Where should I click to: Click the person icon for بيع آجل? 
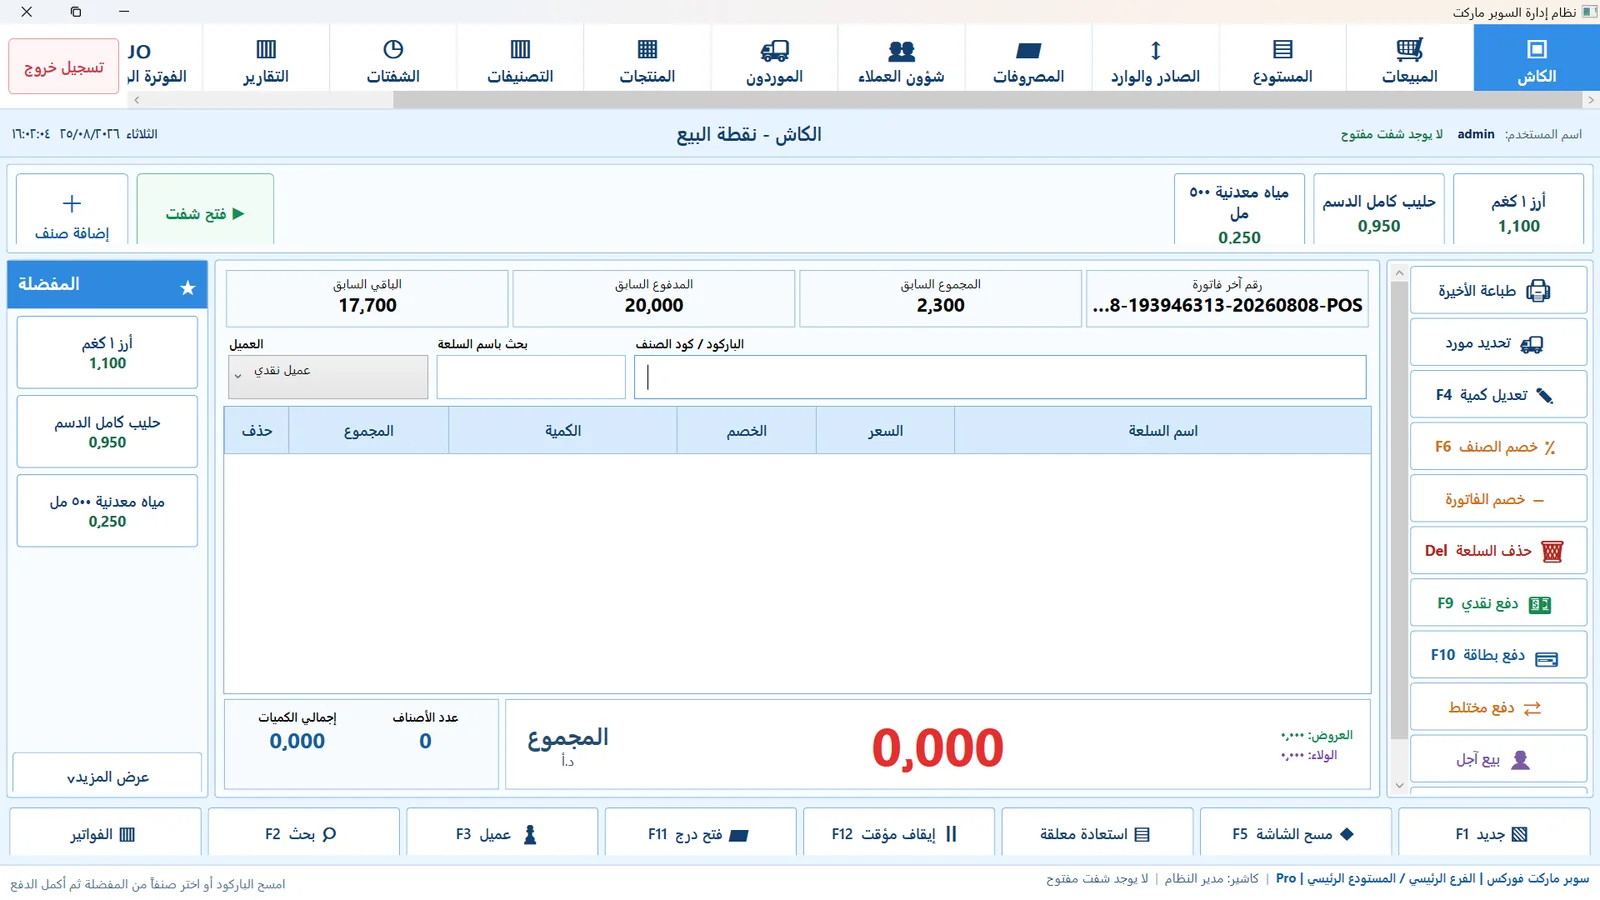tap(1520, 760)
